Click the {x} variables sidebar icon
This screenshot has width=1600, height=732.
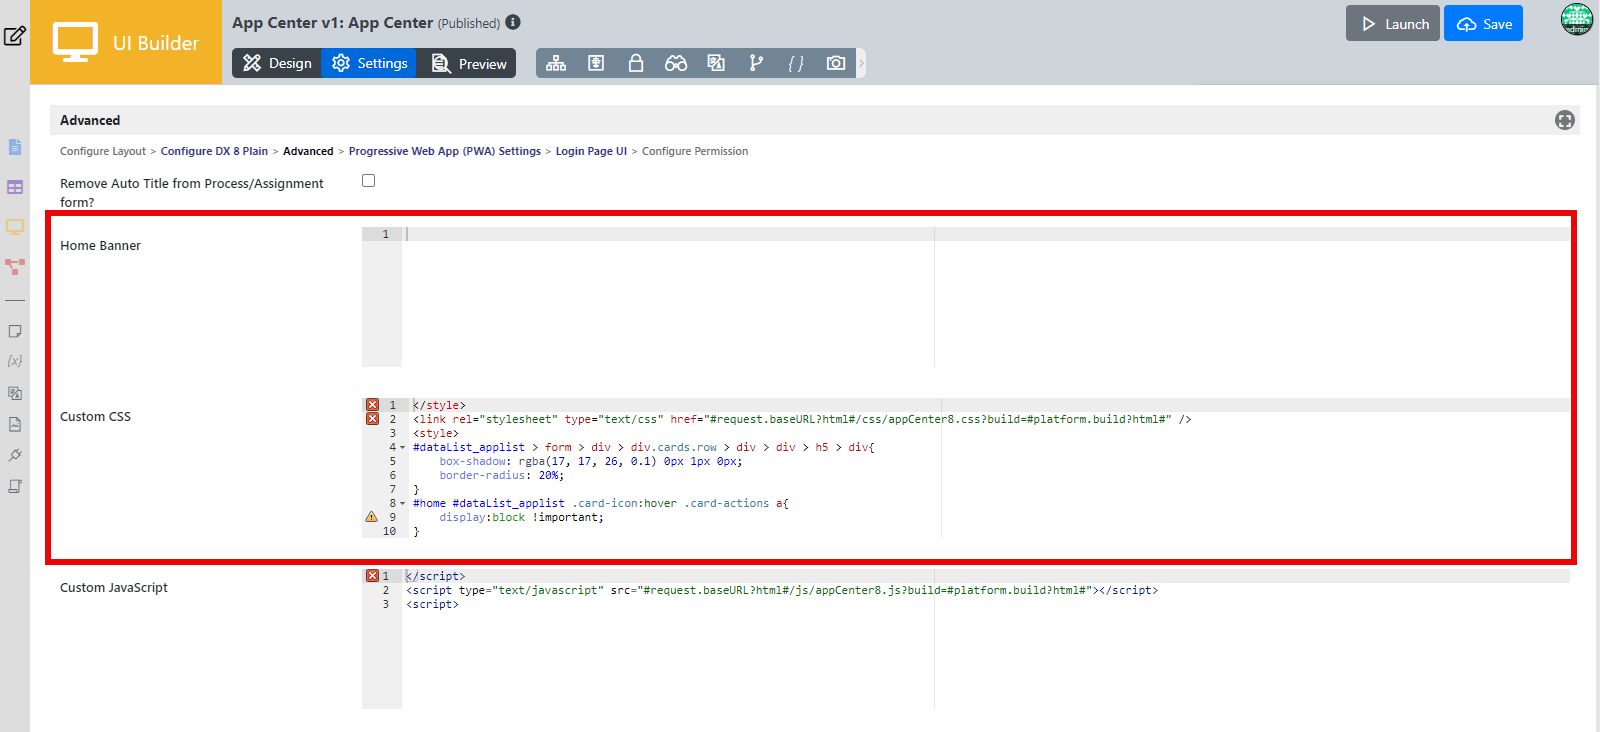[x=15, y=361]
